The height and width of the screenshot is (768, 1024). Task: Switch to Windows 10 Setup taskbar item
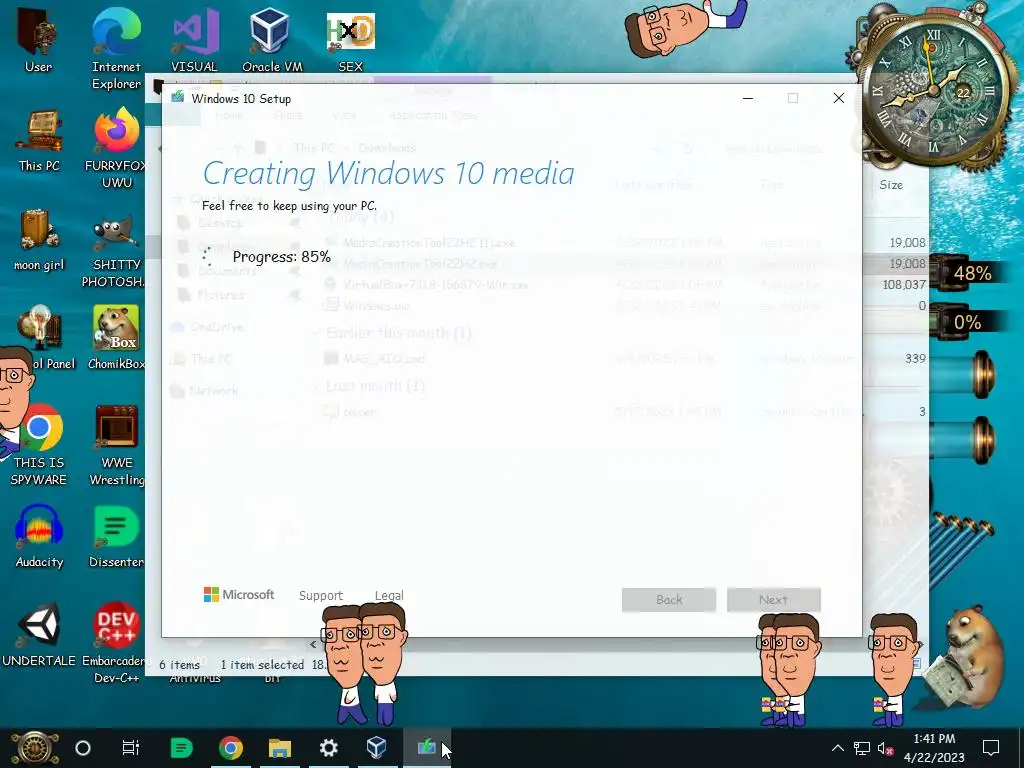click(426, 748)
